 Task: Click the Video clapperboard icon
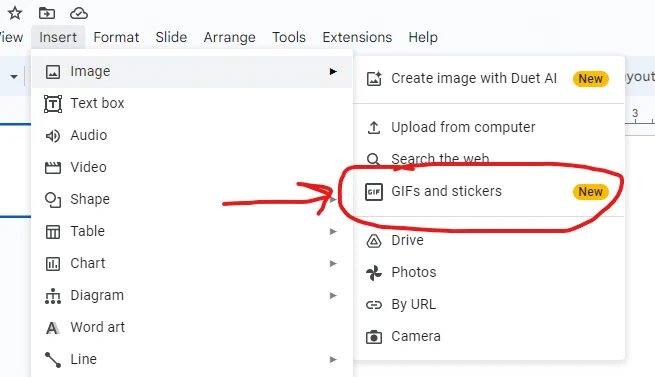[53, 168]
